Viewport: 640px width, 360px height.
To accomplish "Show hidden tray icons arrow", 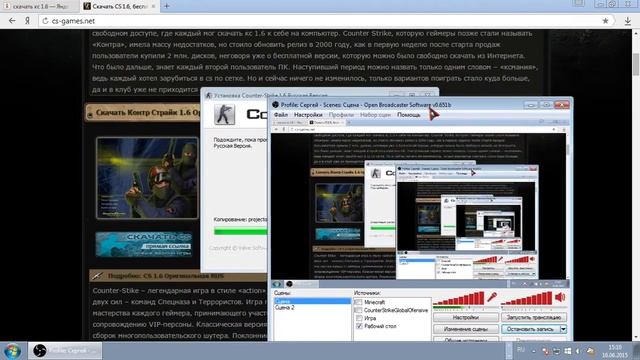I will pyautogui.click(x=533, y=351).
